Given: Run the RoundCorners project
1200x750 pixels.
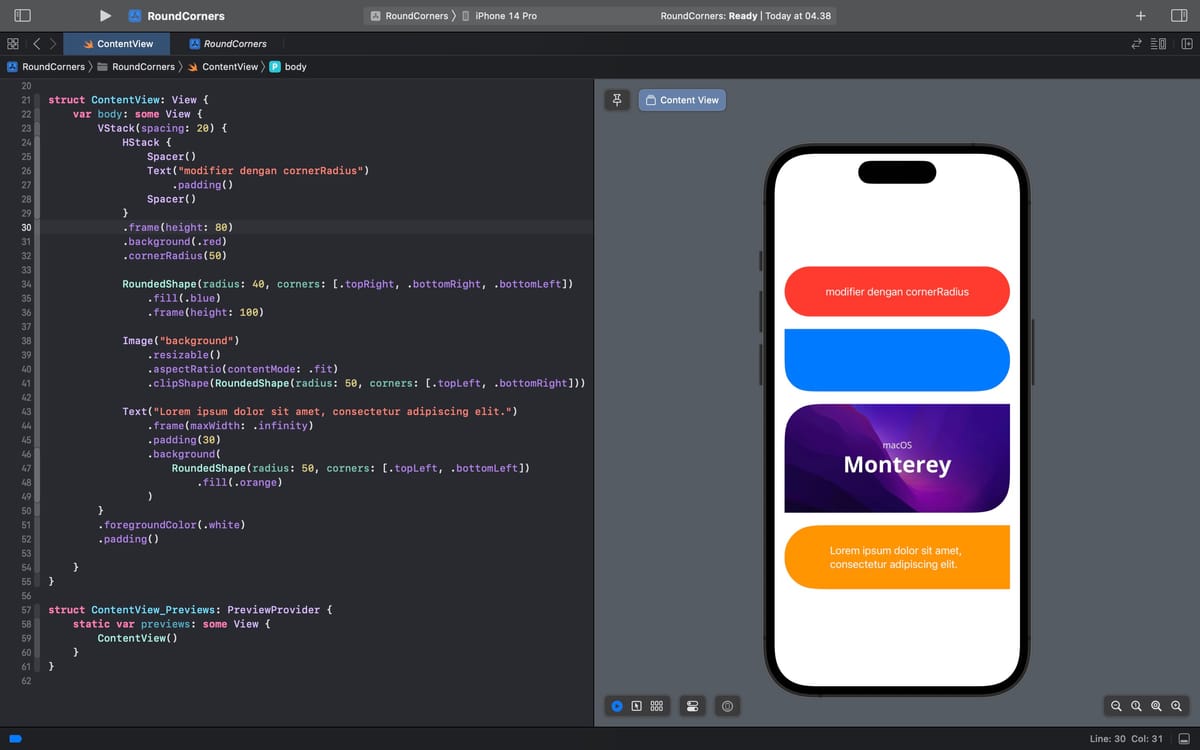Looking at the screenshot, I should click(x=105, y=16).
